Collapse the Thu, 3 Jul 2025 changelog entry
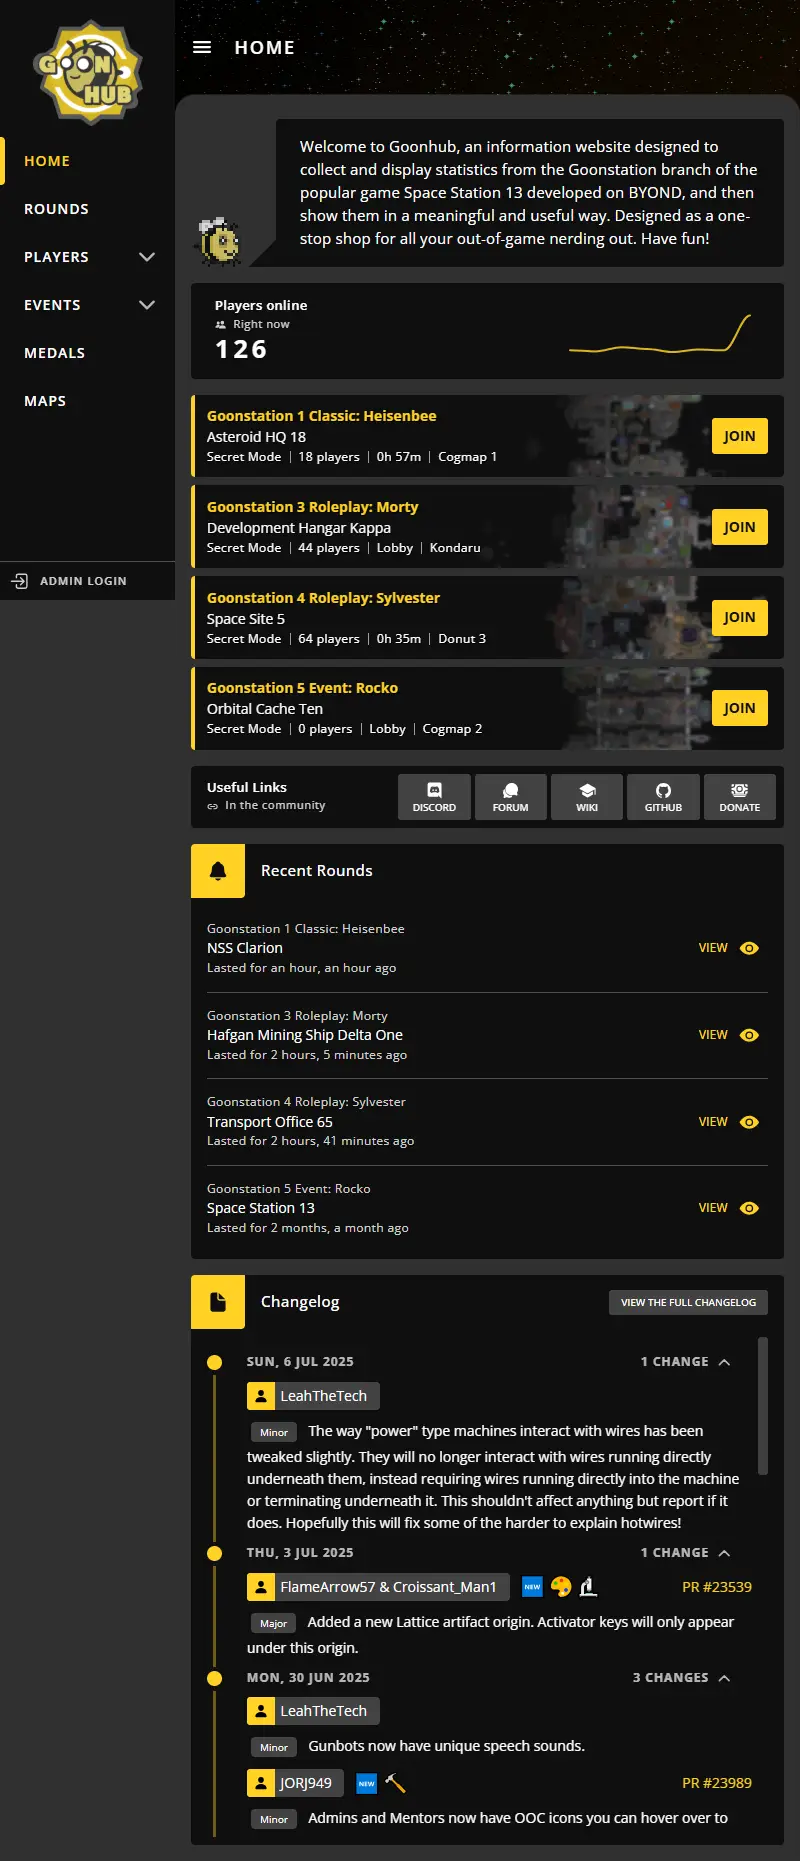 coord(724,1553)
